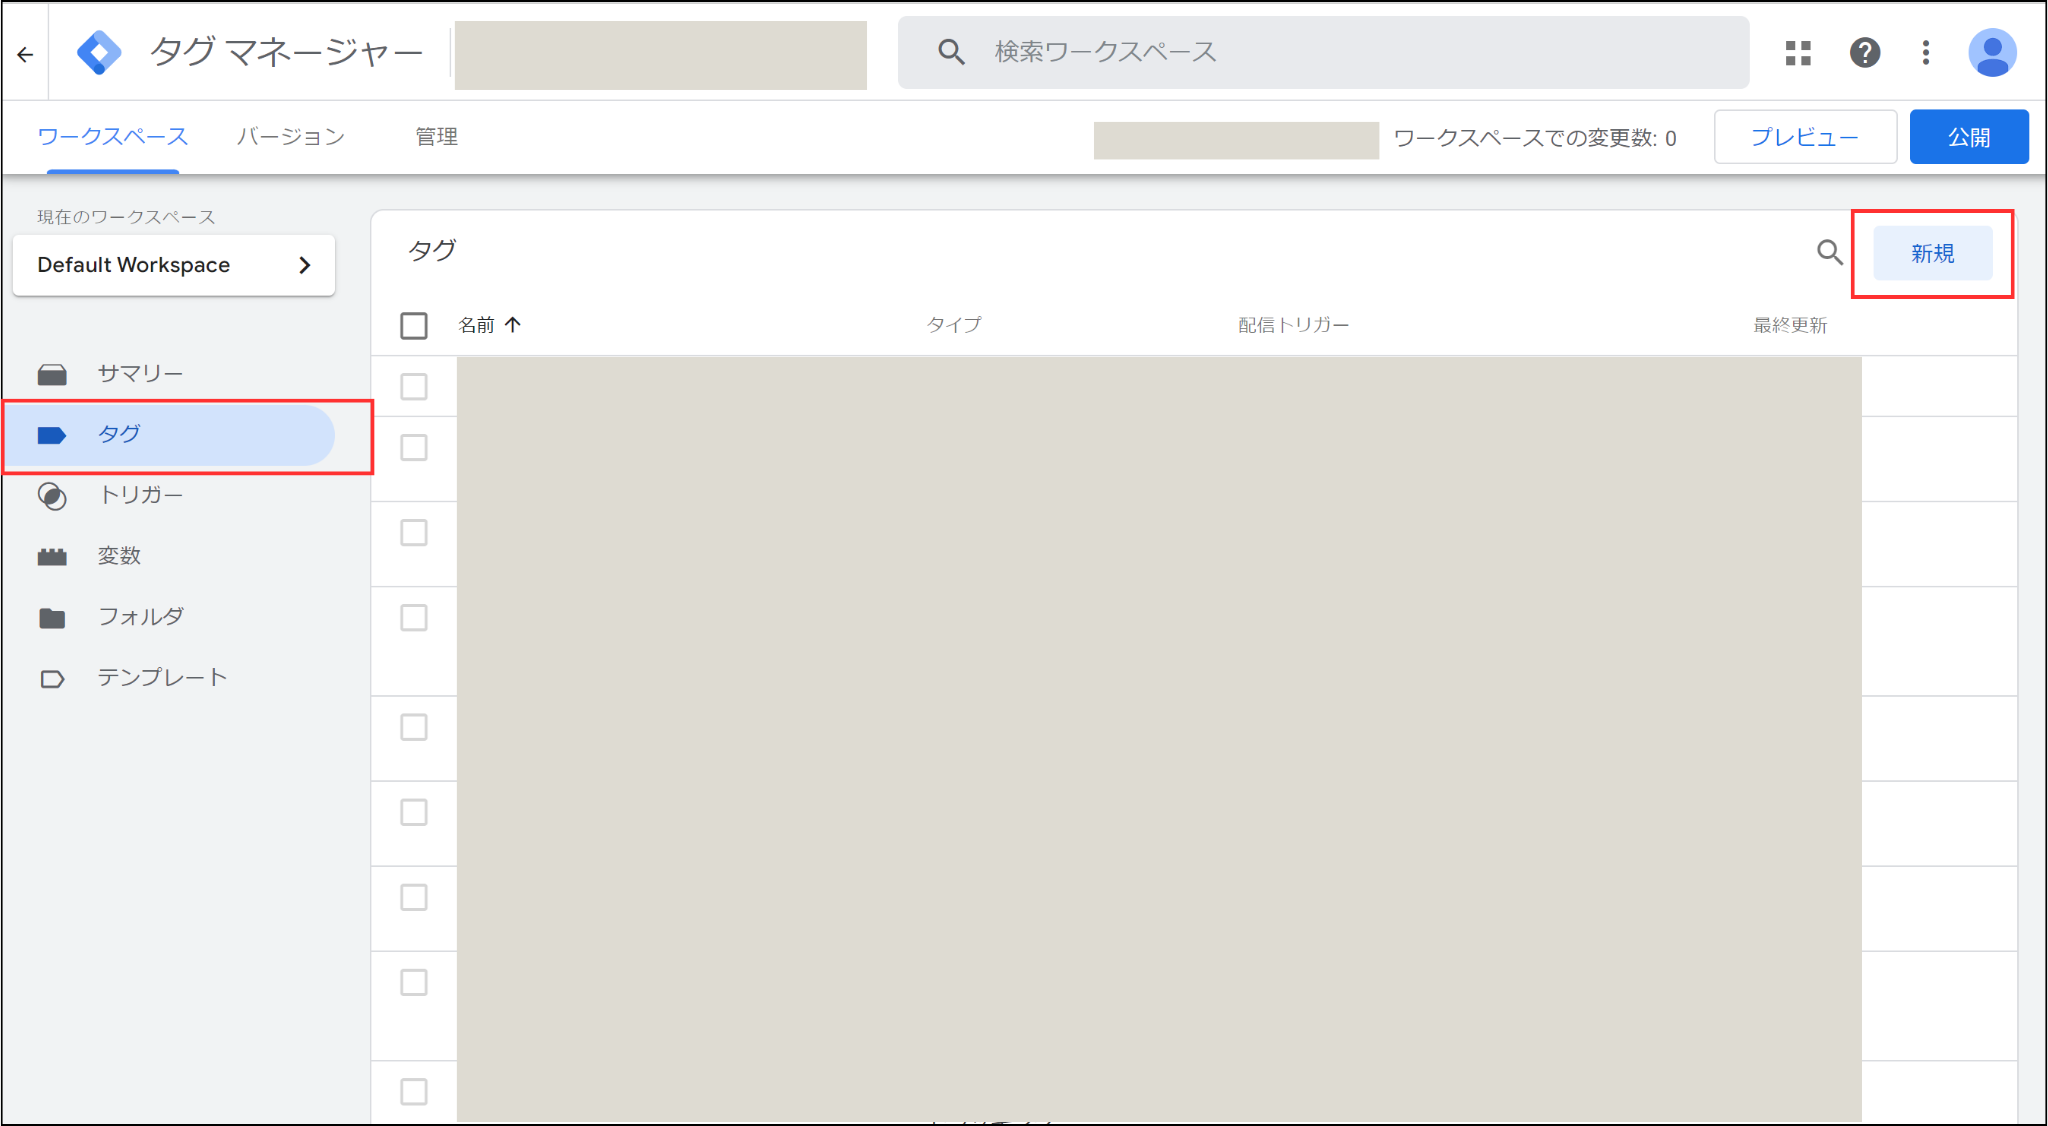Click the user account avatar
This screenshot has width=2048, height=1126.
coord(1991,53)
